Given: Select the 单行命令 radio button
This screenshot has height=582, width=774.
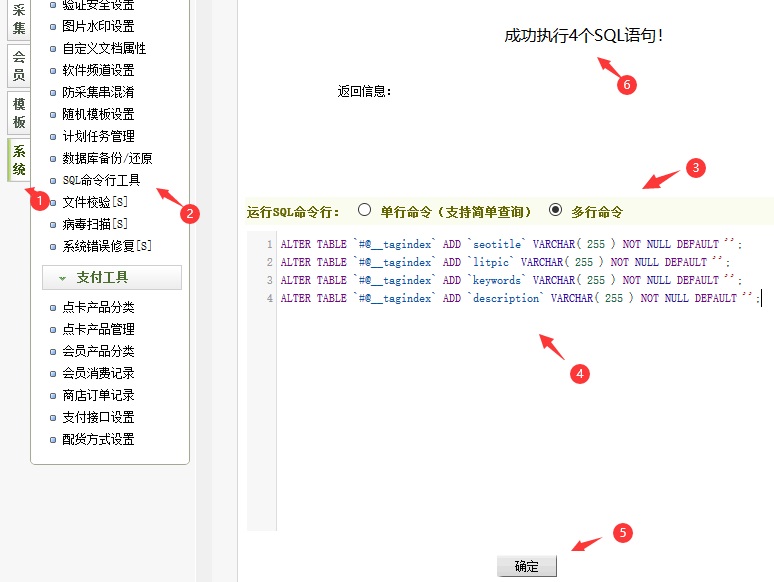Looking at the screenshot, I should [x=364, y=210].
